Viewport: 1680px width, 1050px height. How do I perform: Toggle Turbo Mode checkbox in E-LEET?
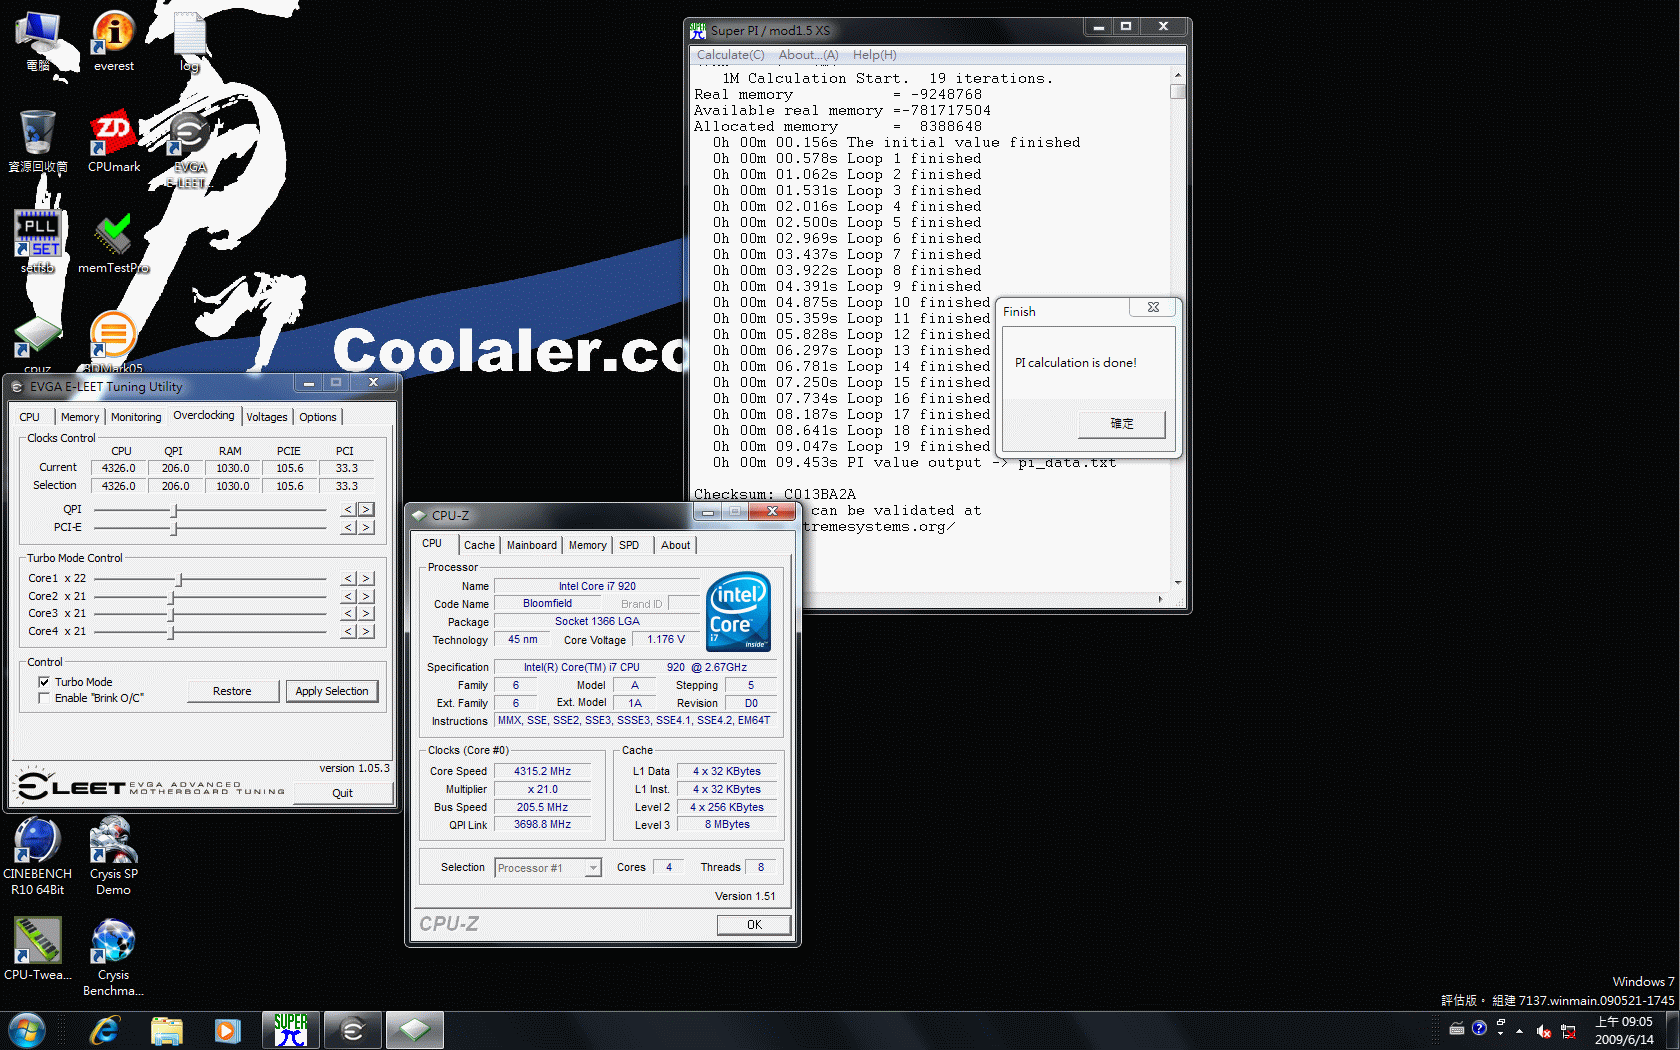pyautogui.click(x=44, y=682)
